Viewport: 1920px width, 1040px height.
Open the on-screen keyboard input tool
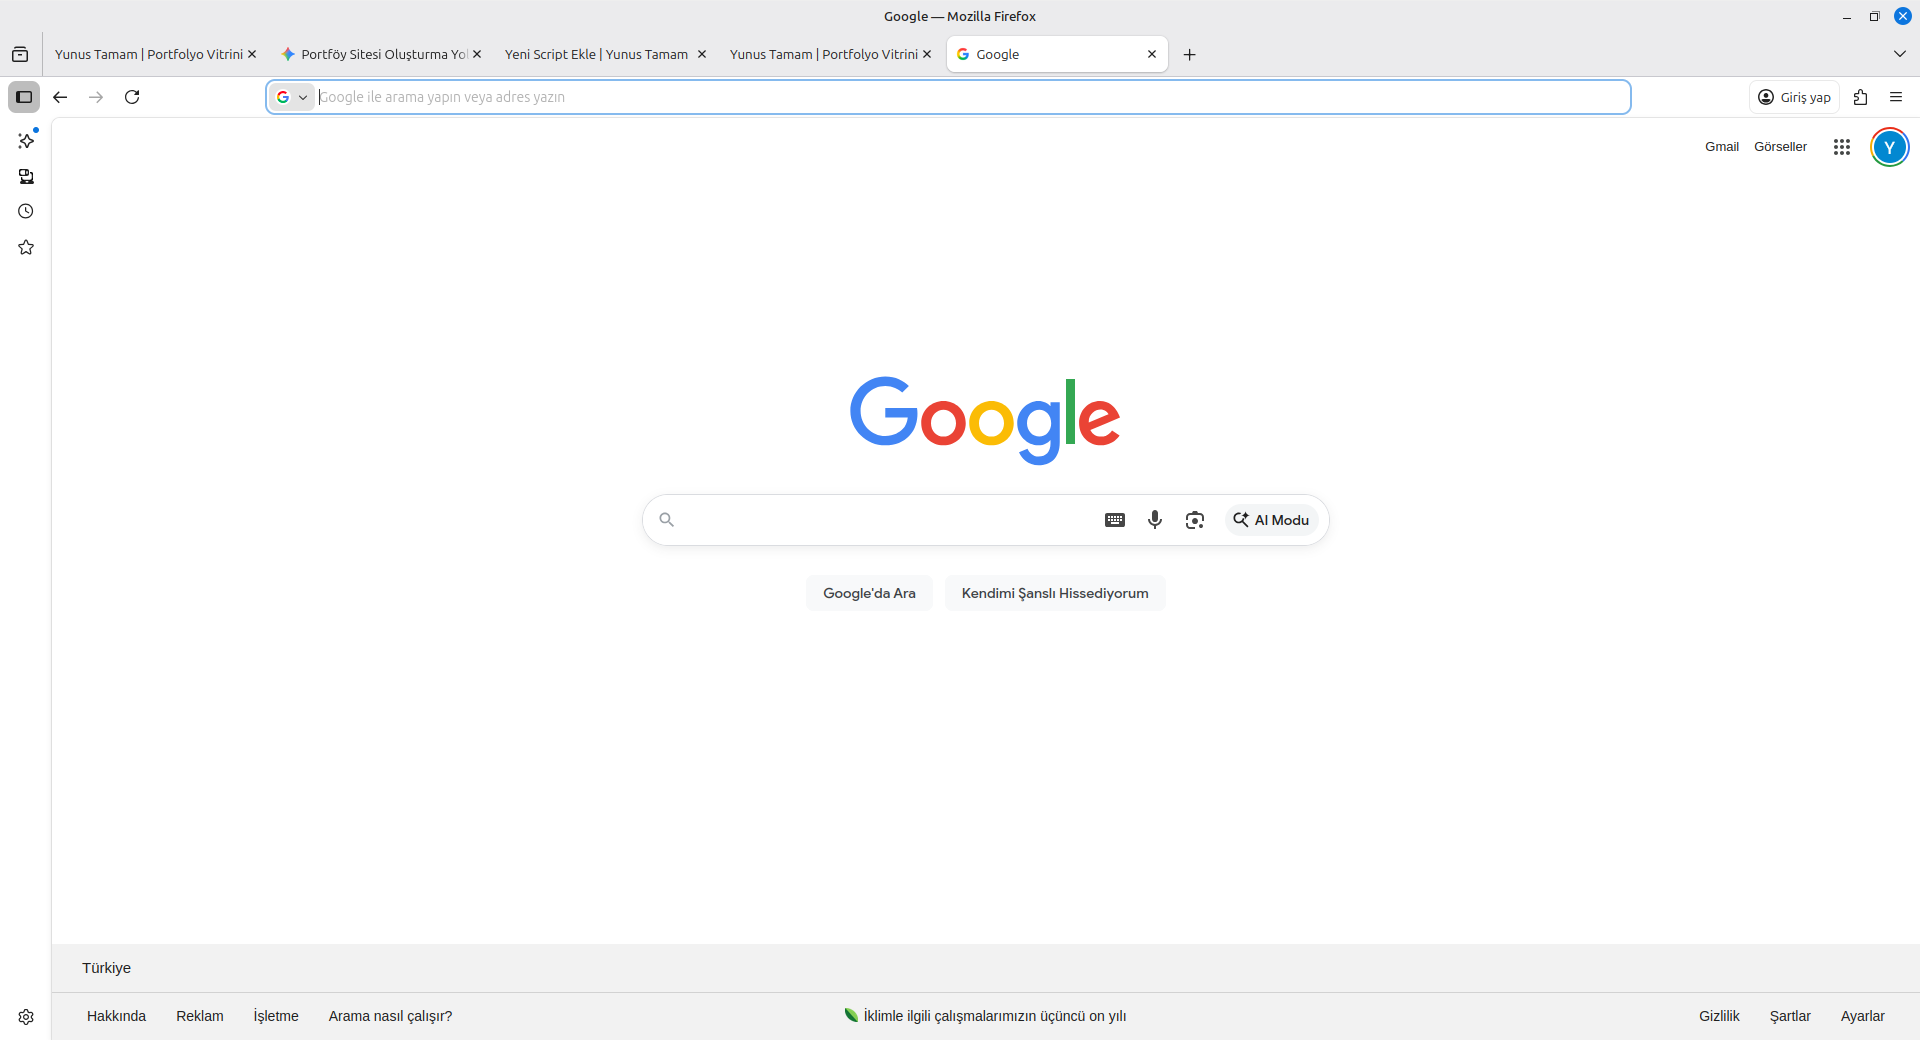tap(1115, 520)
